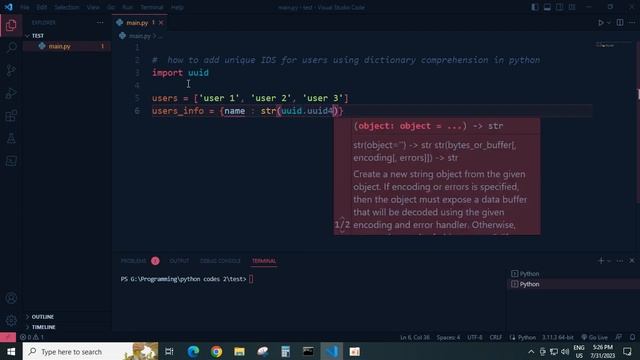Image resolution: width=640 pixels, height=360 pixels.
Task: Click errors and warnings status indicator
Action: (32, 337)
